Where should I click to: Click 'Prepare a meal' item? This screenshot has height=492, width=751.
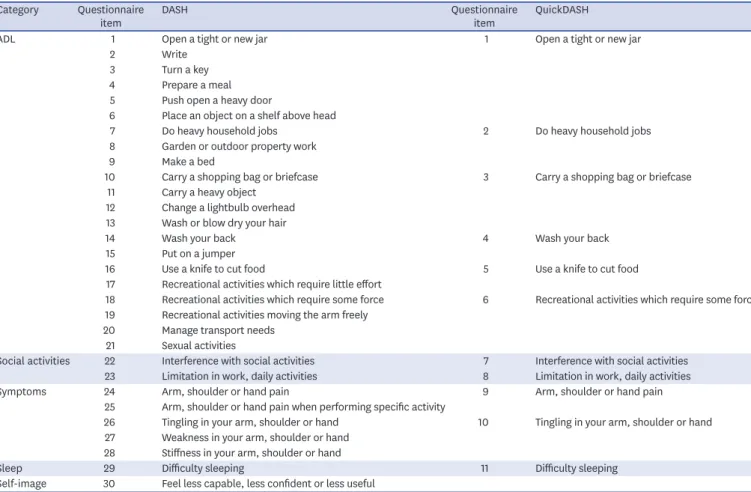[196, 85]
